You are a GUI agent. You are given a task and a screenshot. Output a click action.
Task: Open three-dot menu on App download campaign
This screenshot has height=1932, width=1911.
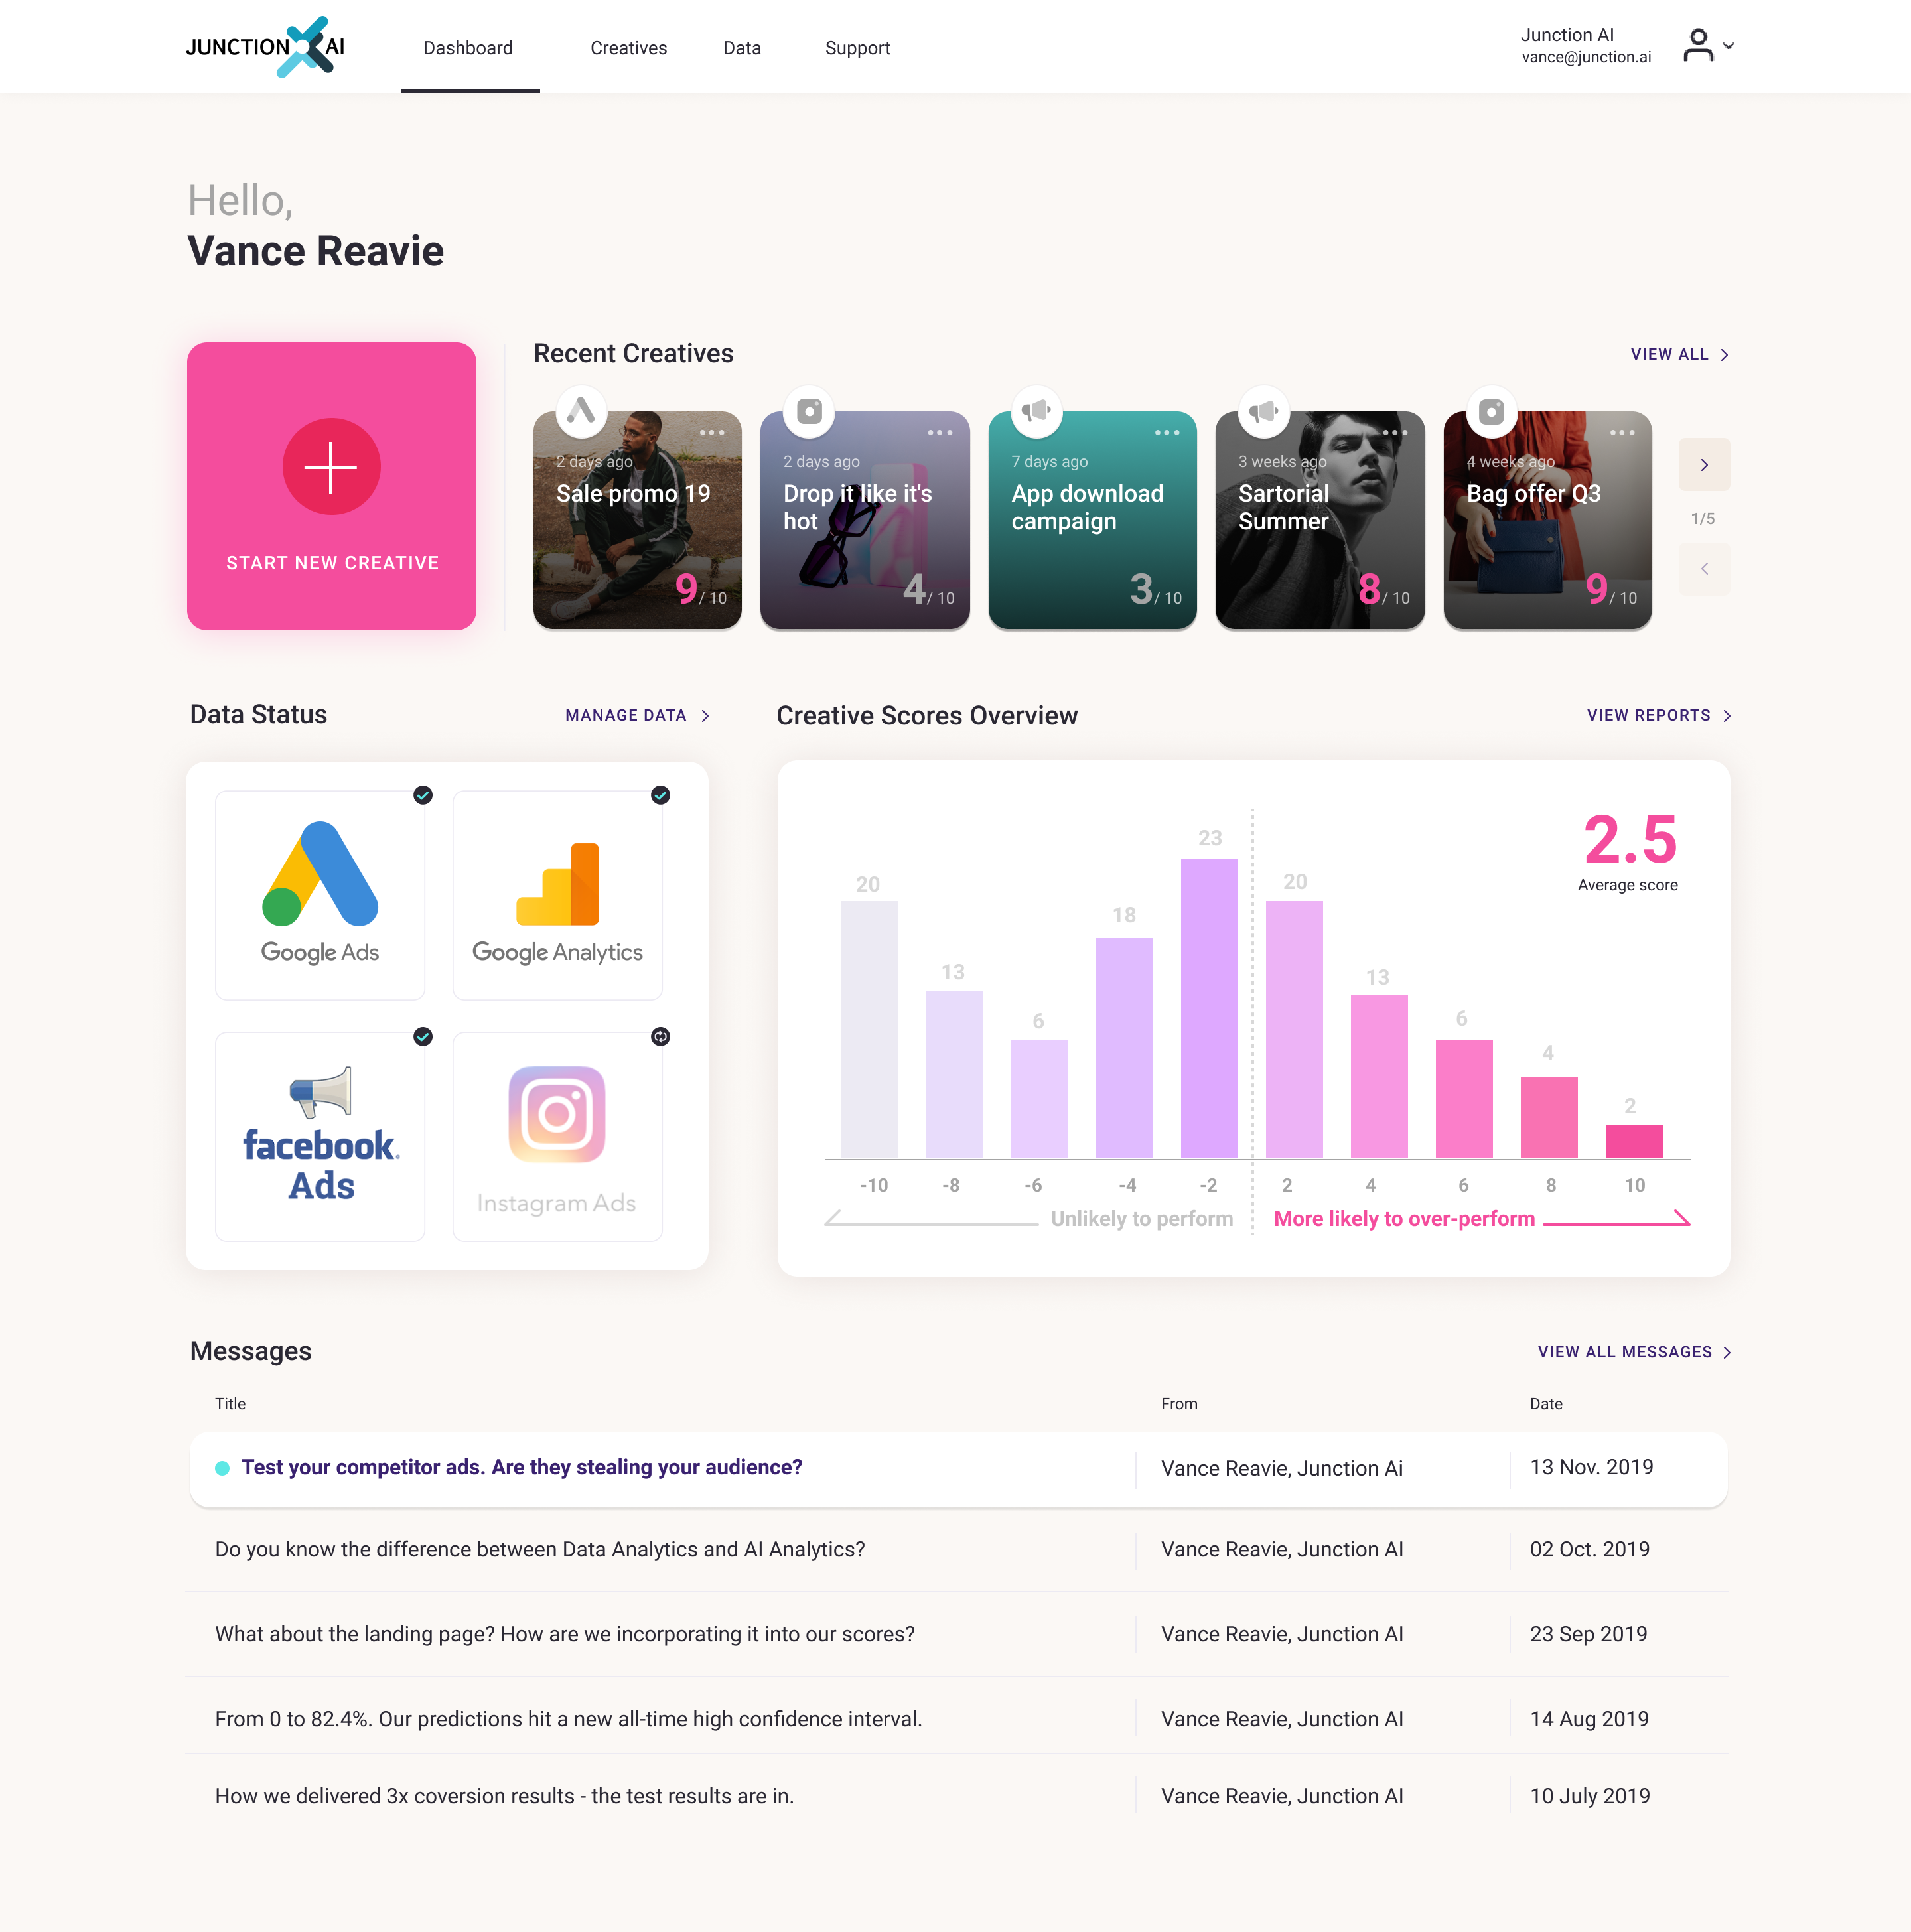pyautogui.click(x=1167, y=433)
